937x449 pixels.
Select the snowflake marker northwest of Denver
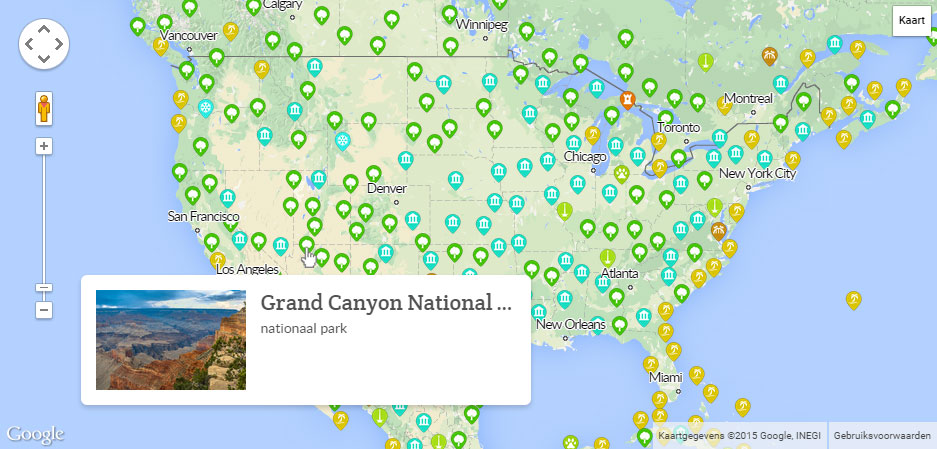(342, 142)
